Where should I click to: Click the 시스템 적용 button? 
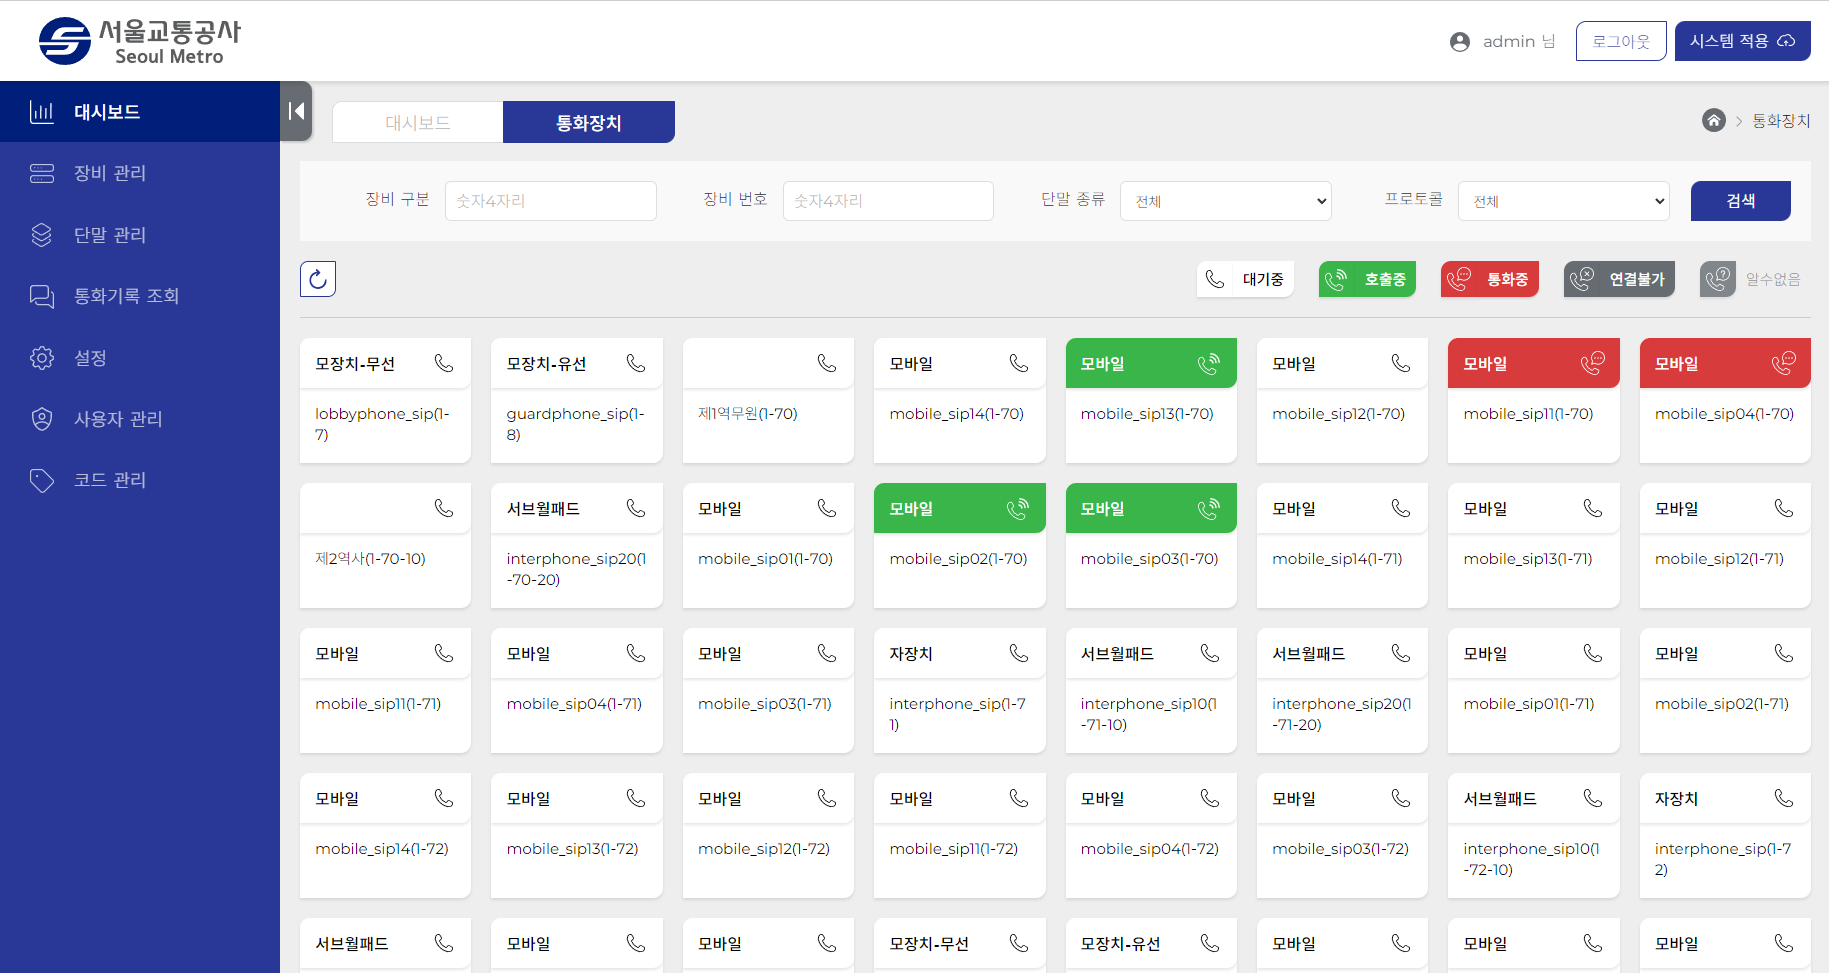pyautogui.click(x=1742, y=41)
